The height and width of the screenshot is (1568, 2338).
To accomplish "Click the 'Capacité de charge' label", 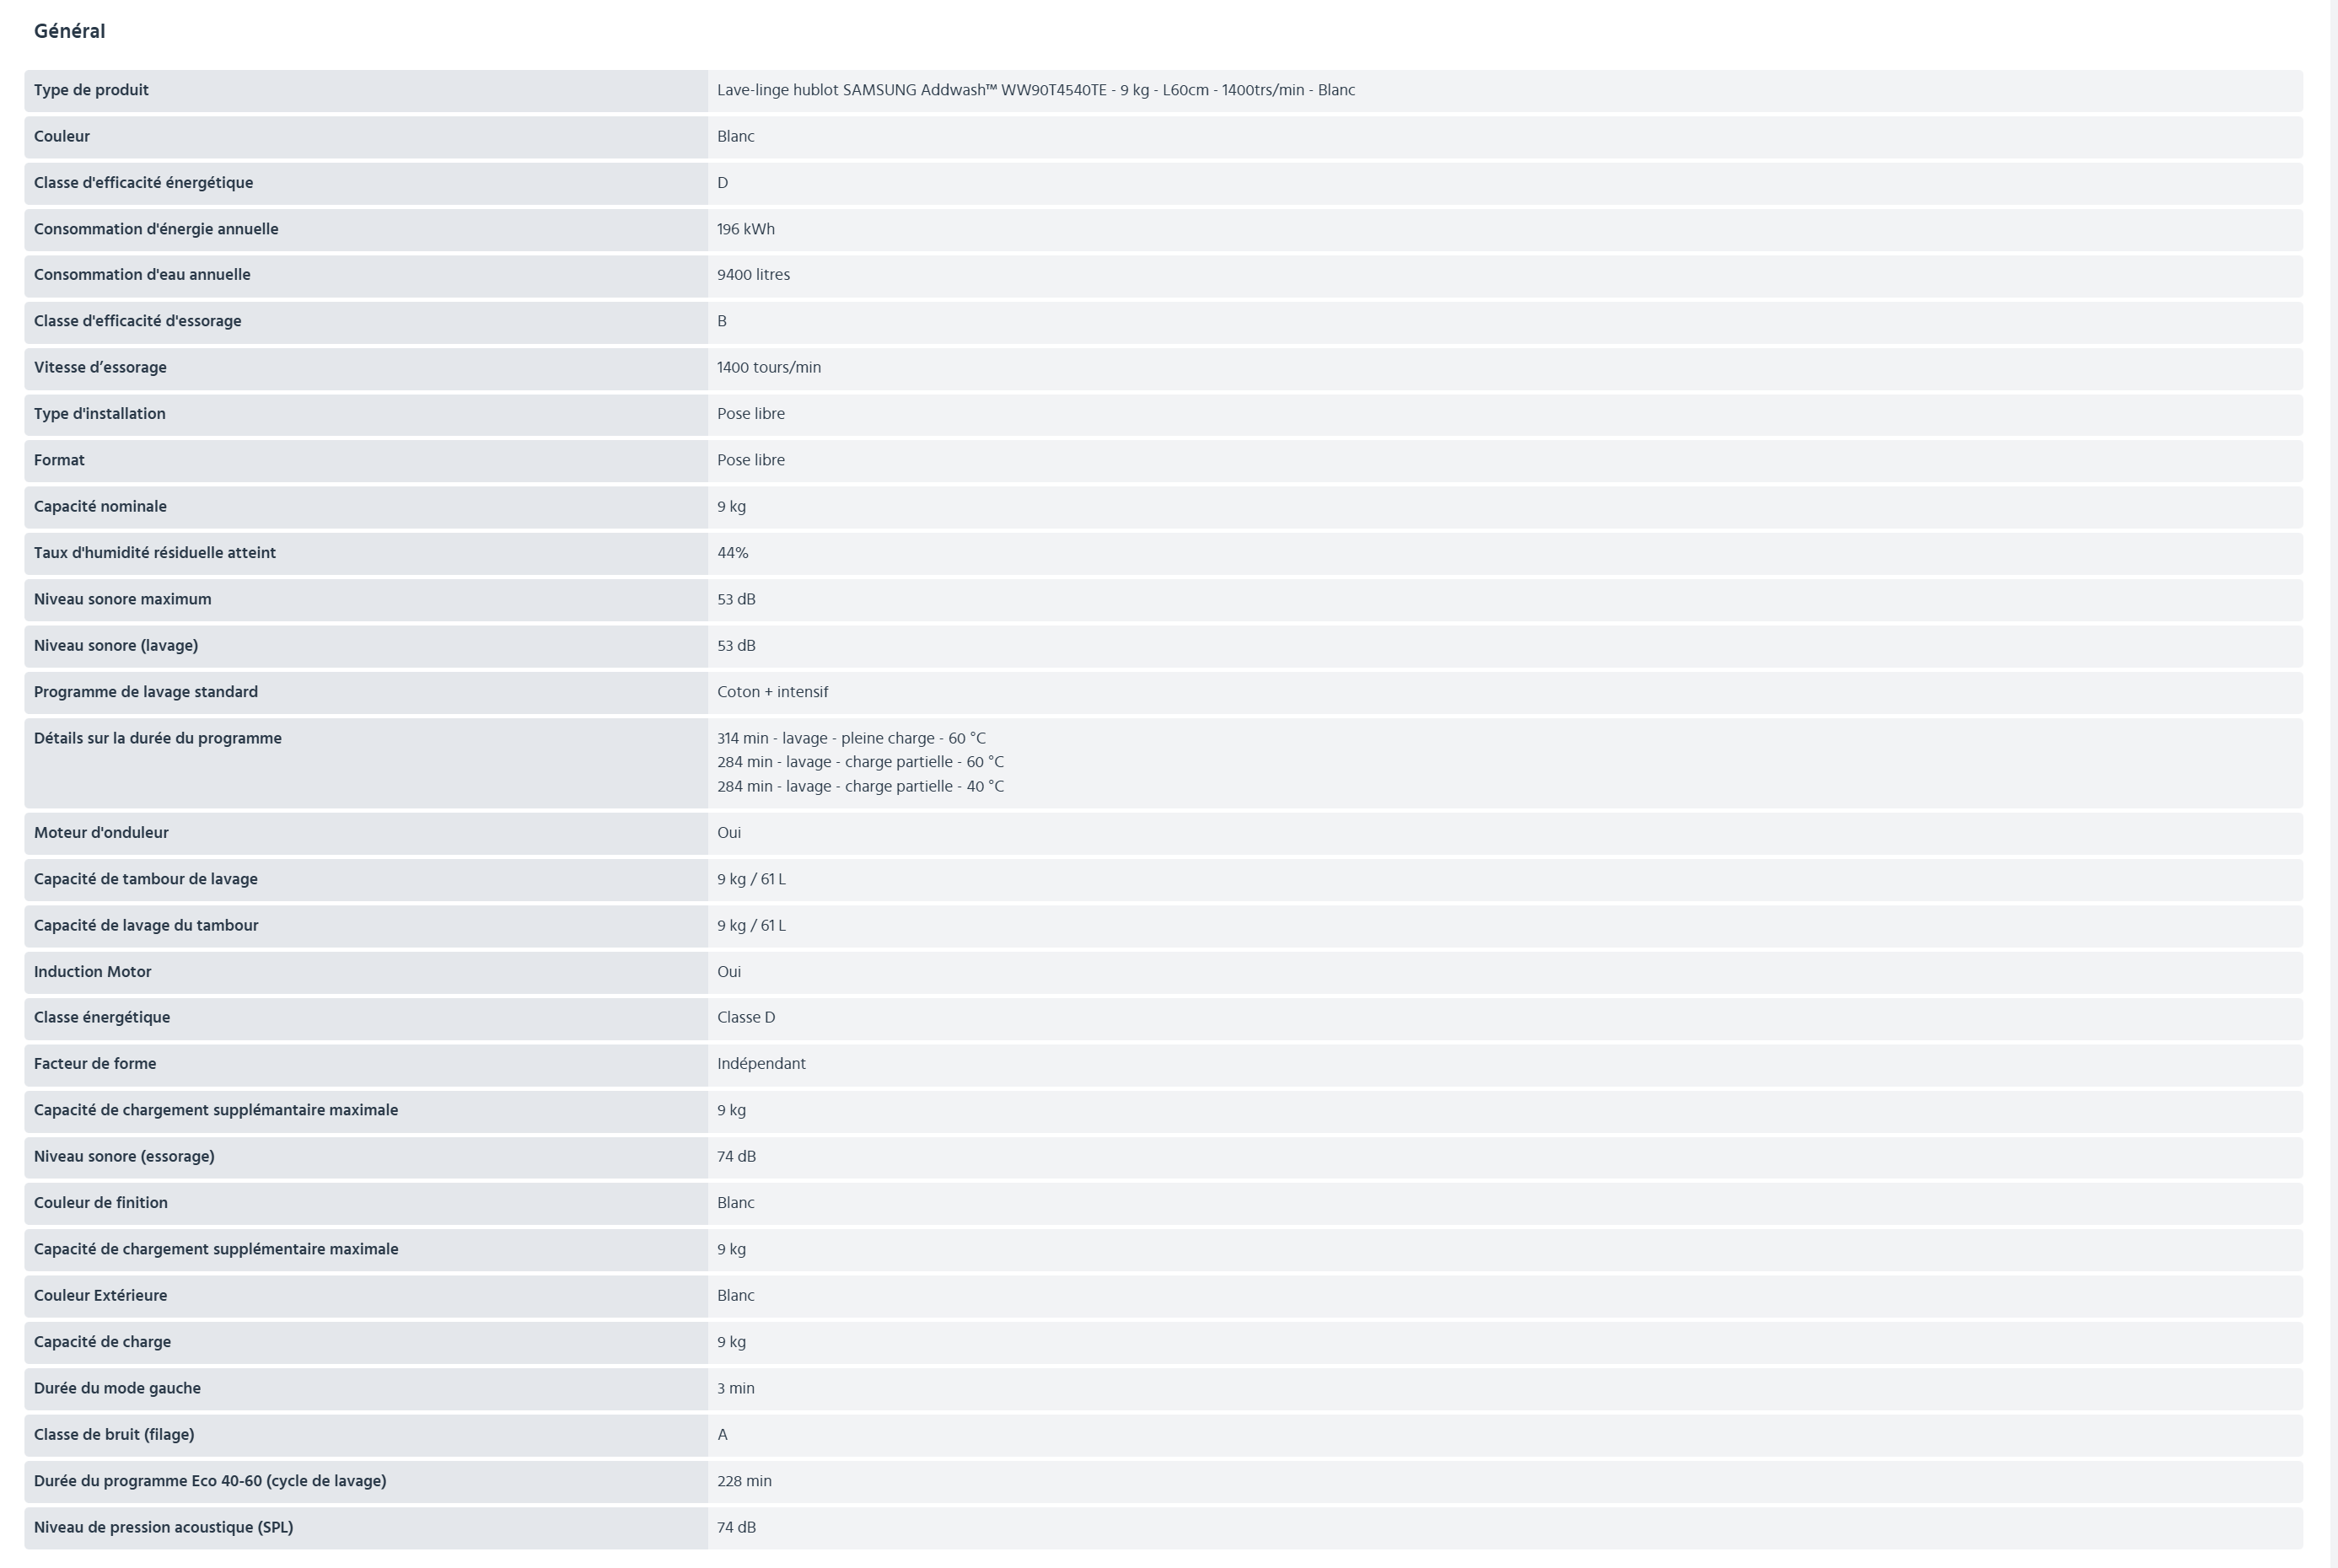I will pos(102,1342).
